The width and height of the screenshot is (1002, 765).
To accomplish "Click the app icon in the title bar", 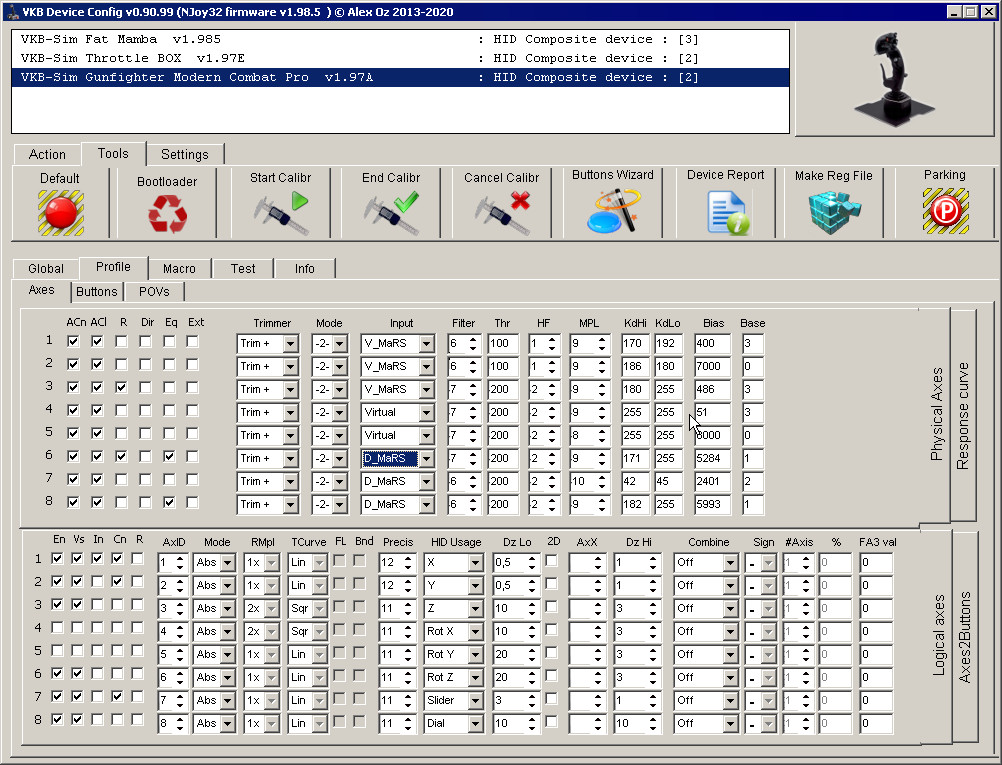I will point(12,12).
